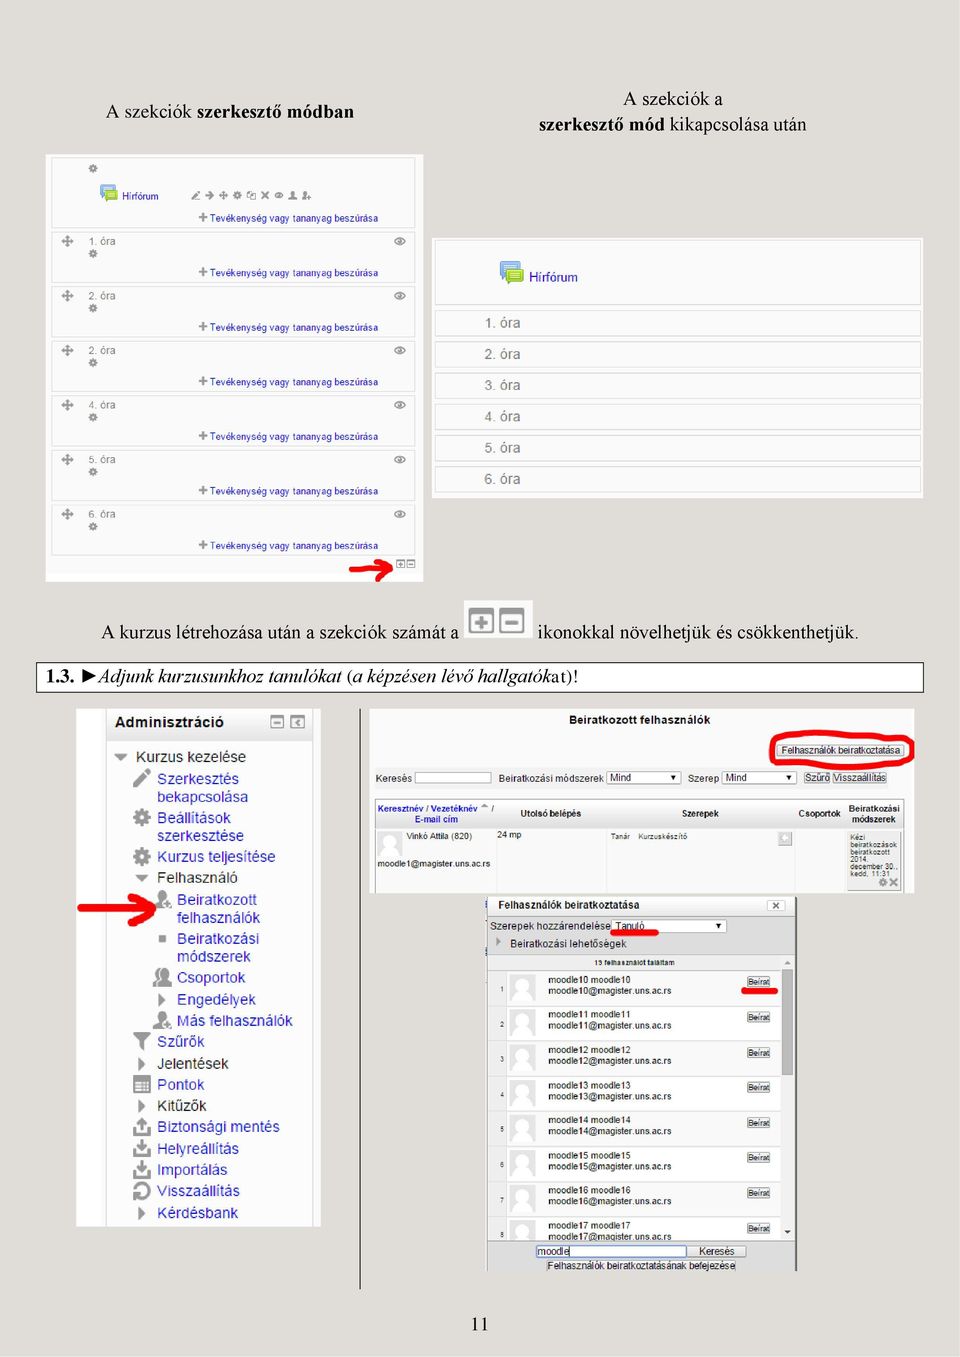This screenshot has width=960, height=1357.
Task: Click Beírat button for moodle13
Action: click(x=759, y=1088)
